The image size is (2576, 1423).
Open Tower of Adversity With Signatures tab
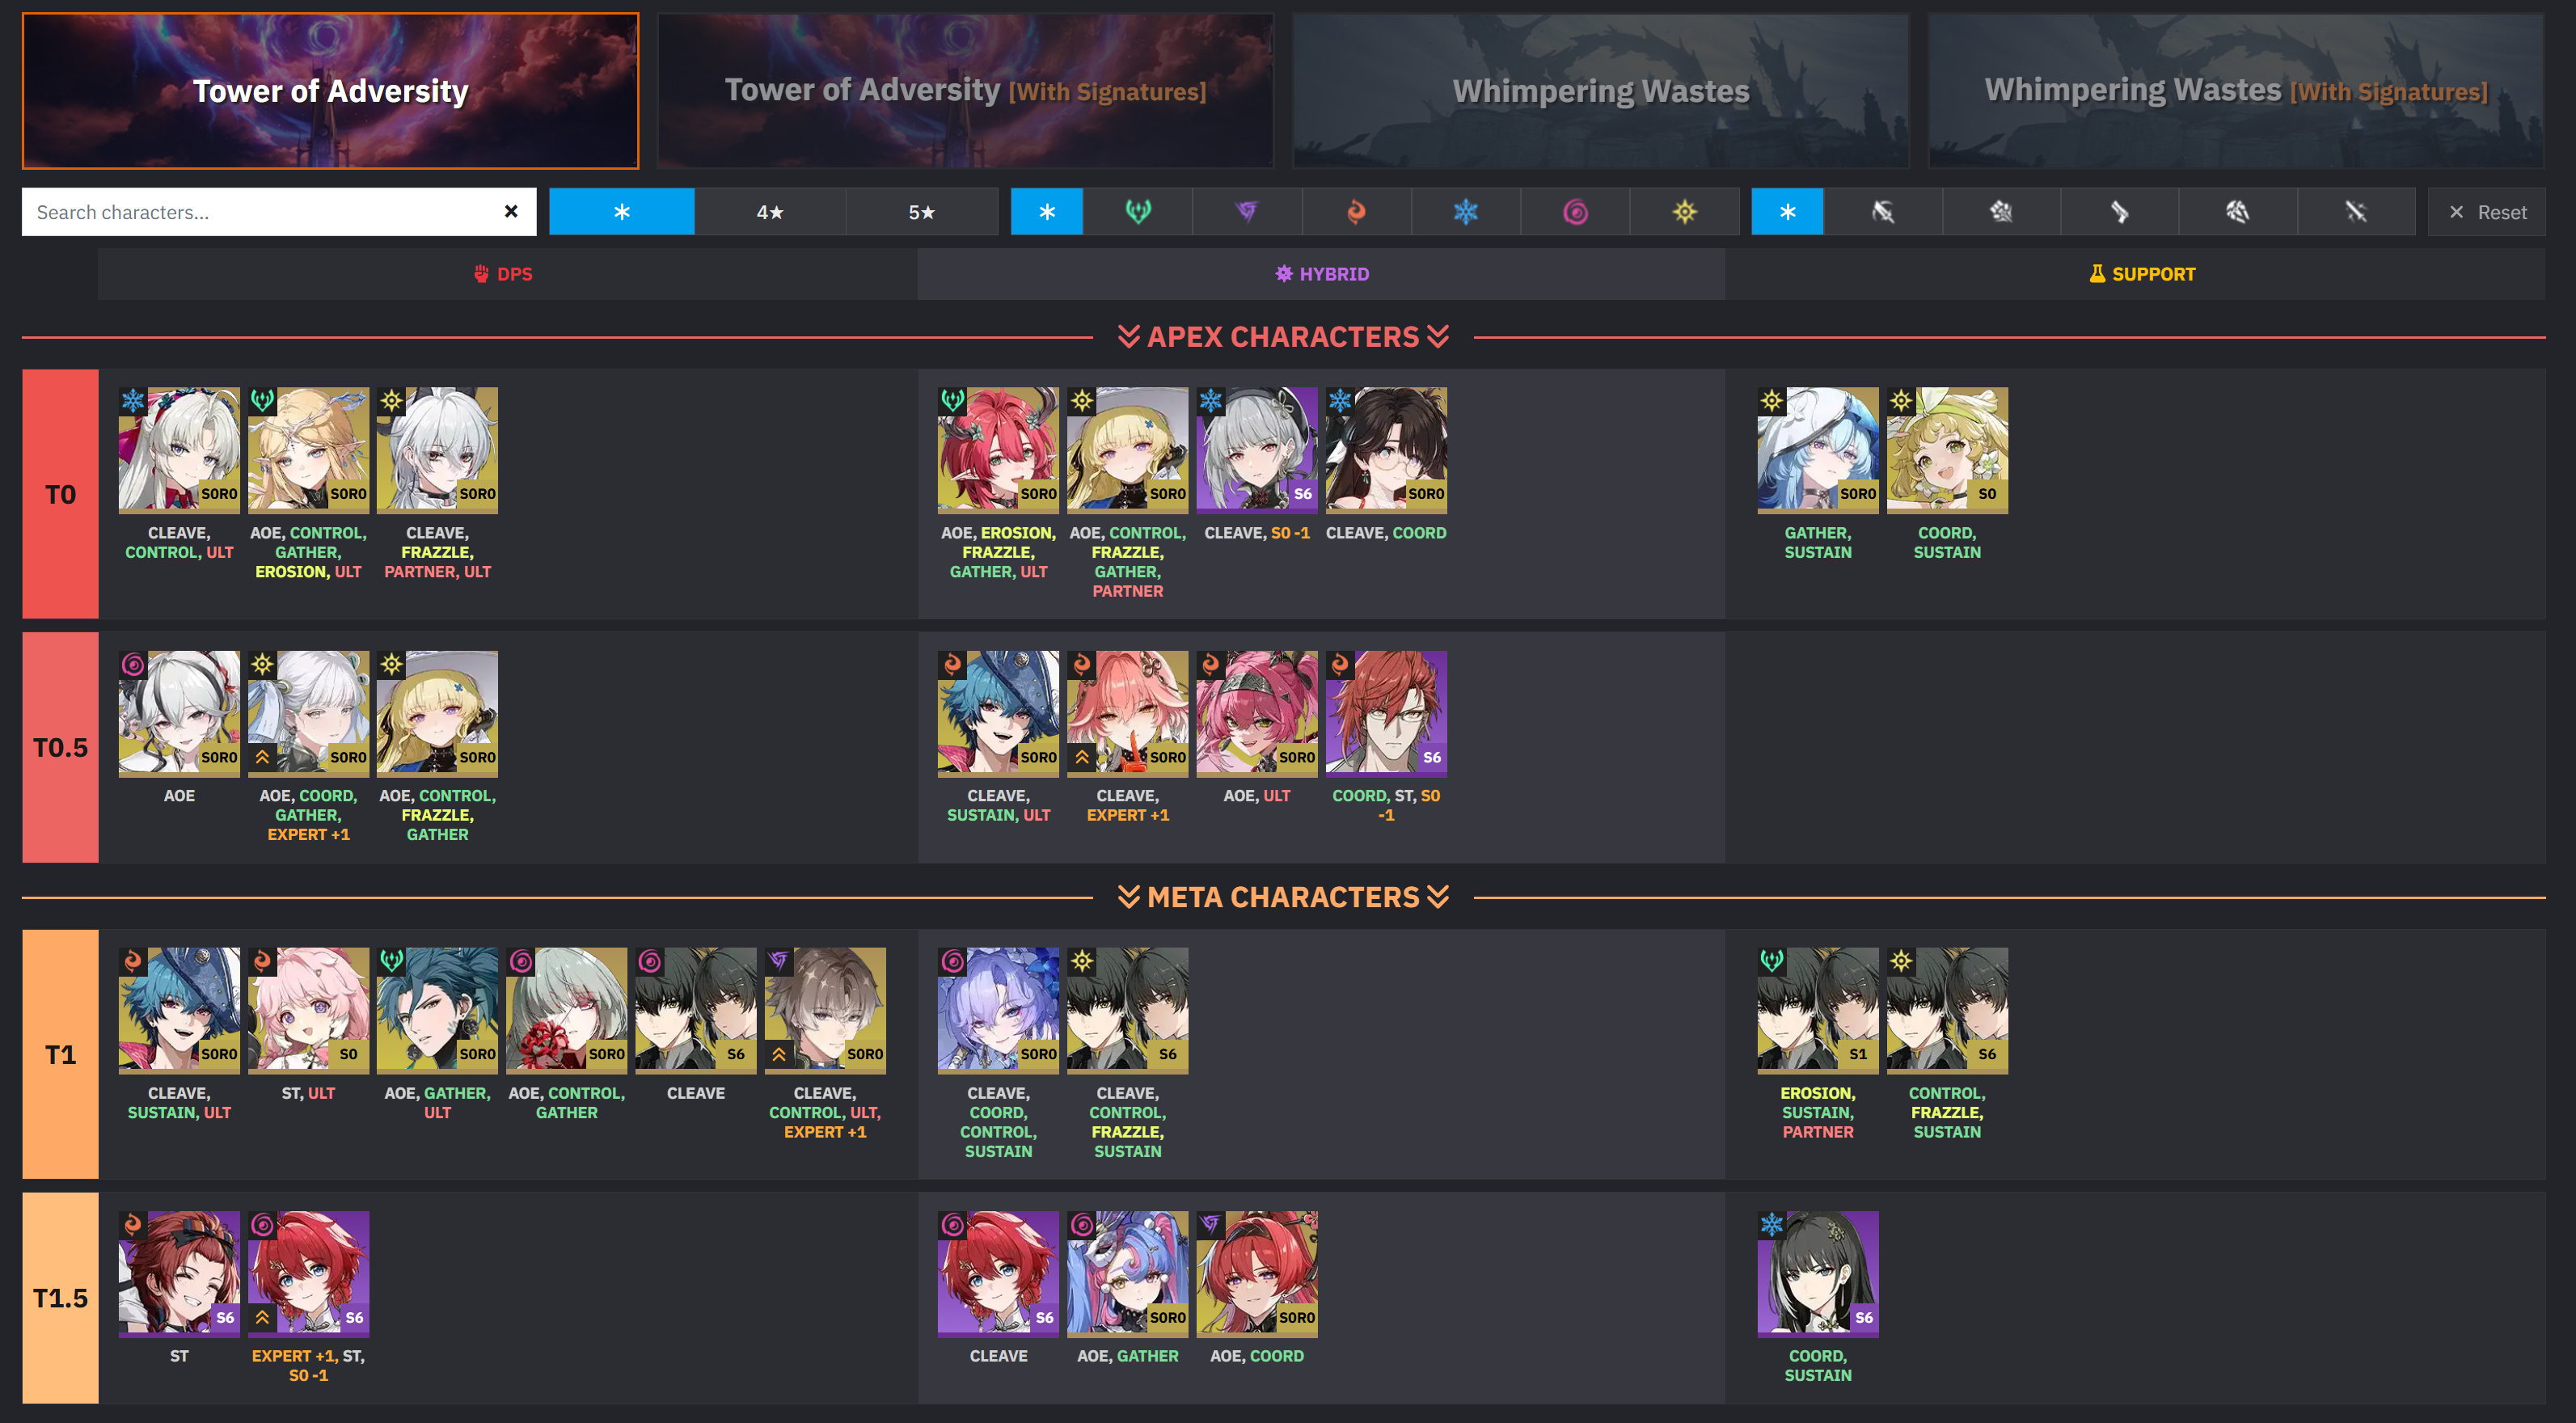tap(965, 91)
